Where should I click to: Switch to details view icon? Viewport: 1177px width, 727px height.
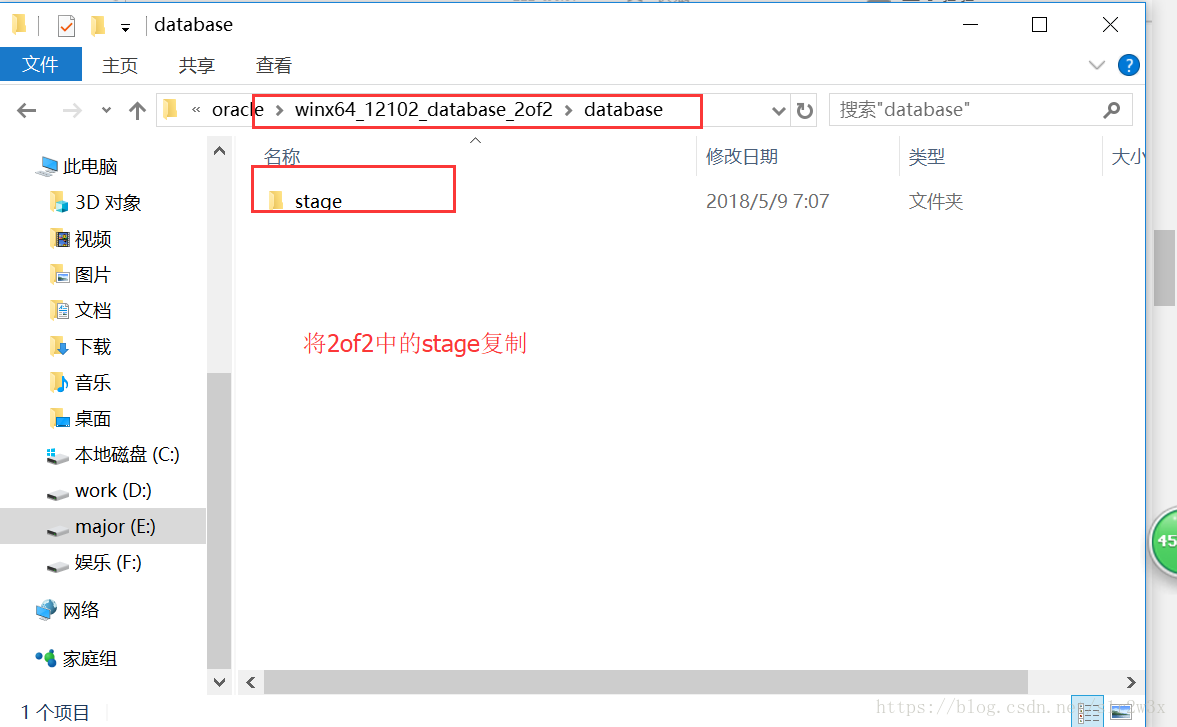click(x=1088, y=711)
